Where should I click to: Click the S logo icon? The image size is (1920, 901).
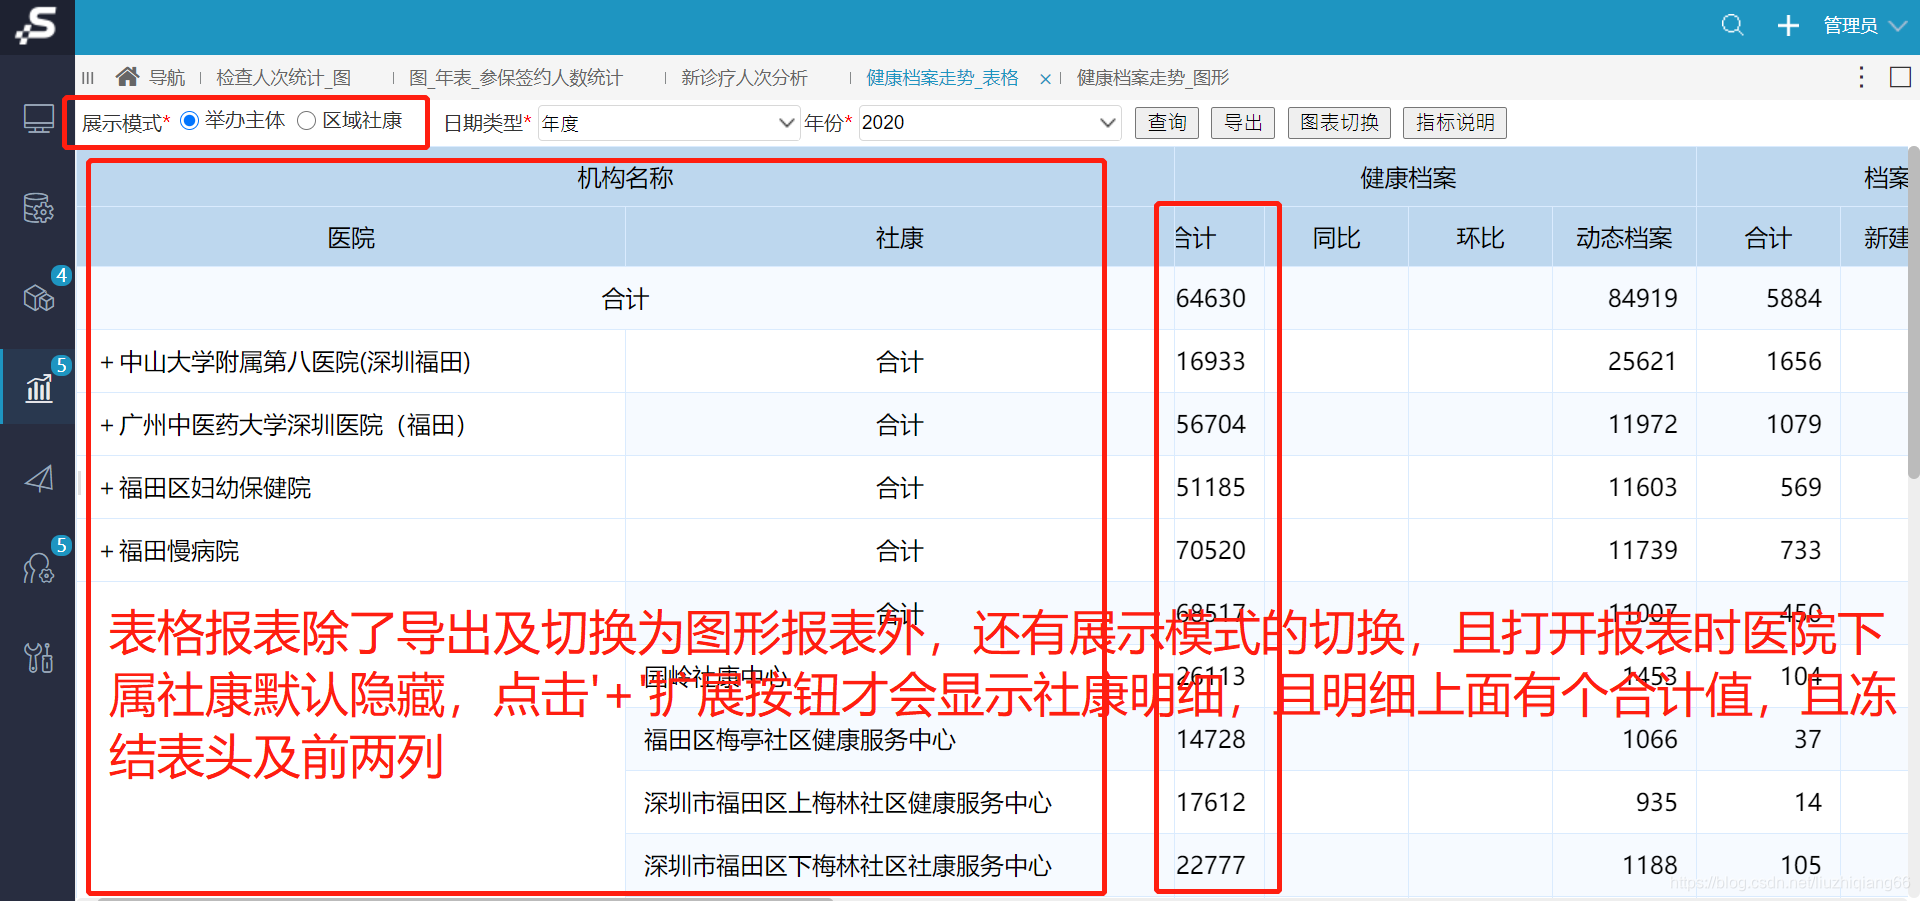pos(37,26)
